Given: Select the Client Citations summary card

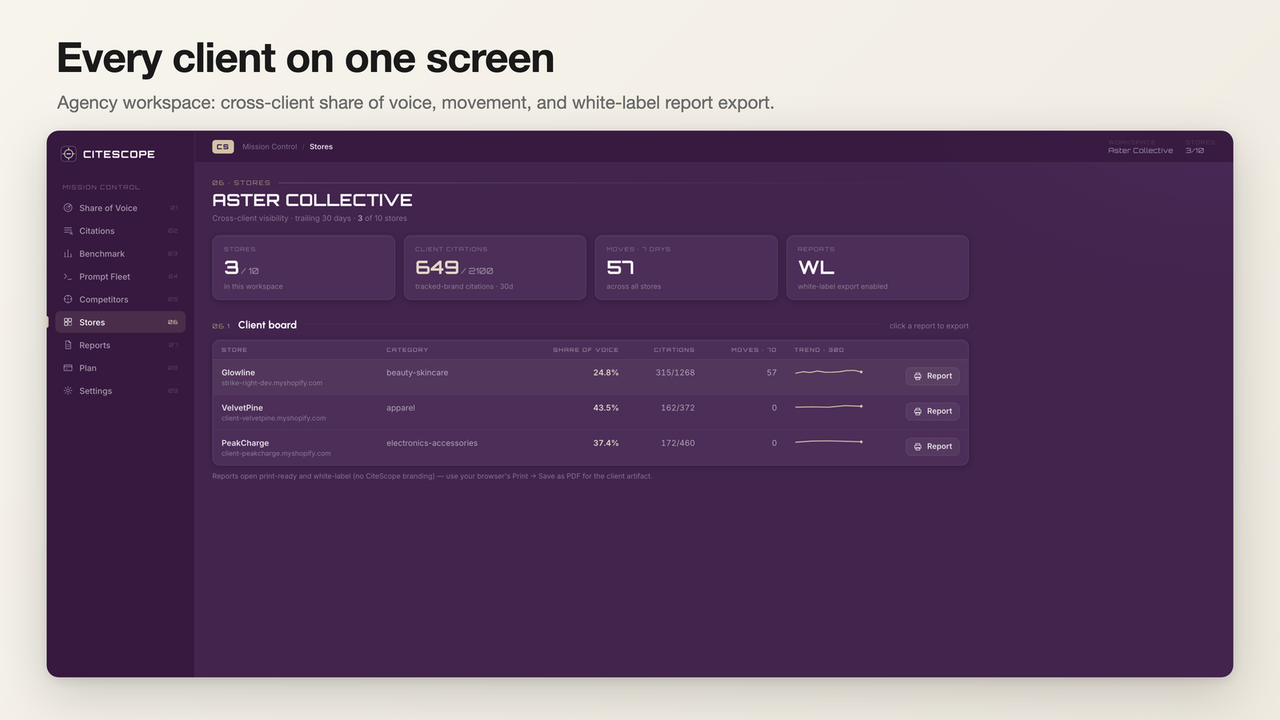Looking at the screenshot, I should [495, 267].
